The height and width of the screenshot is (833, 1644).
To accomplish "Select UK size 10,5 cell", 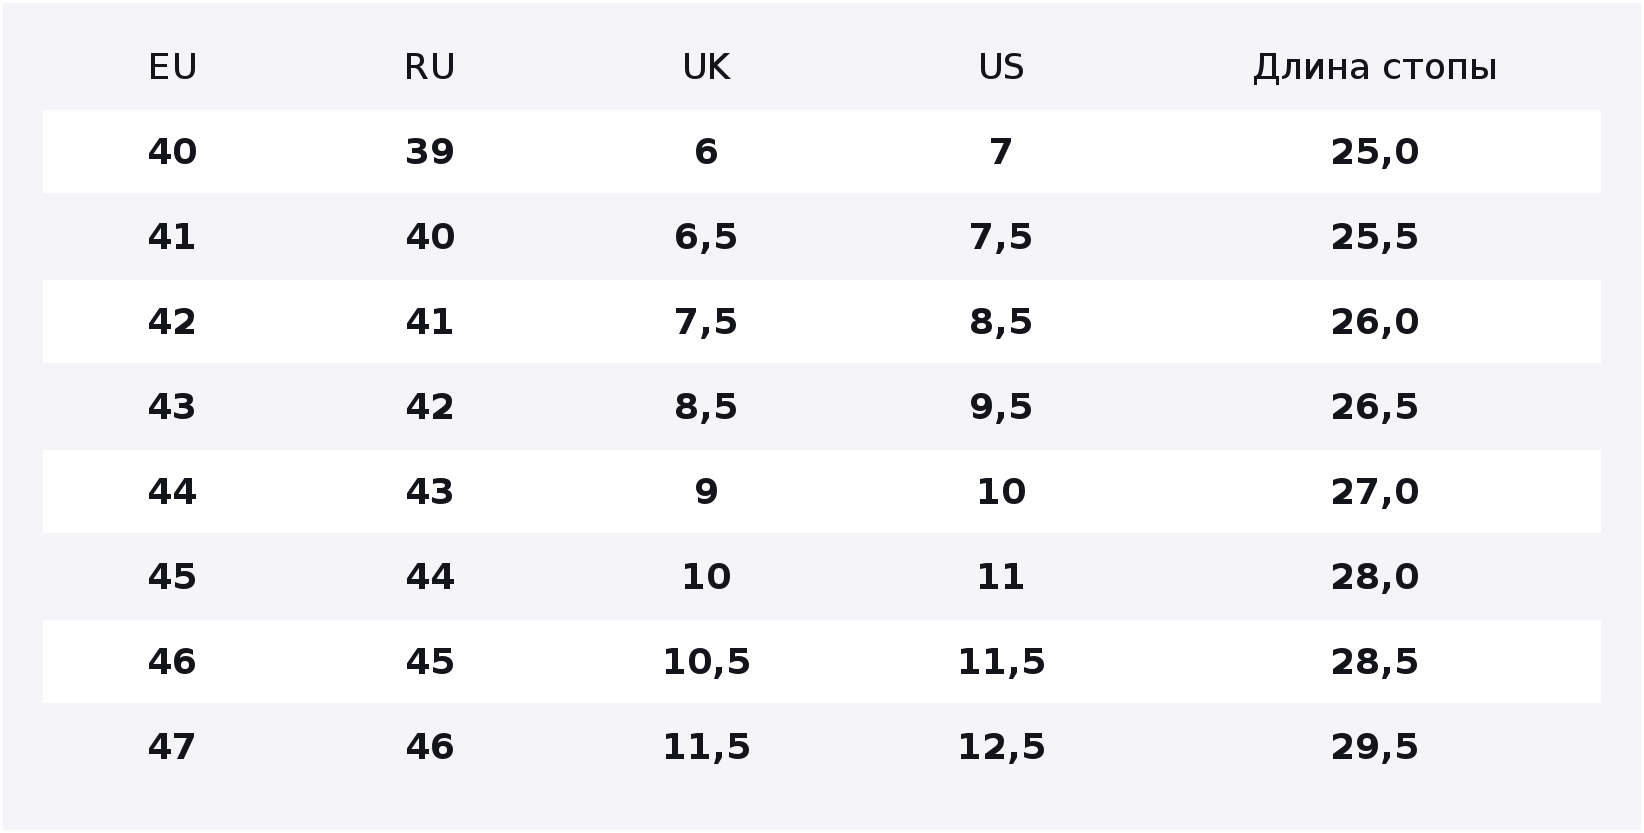I will click(x=706, y=662).
